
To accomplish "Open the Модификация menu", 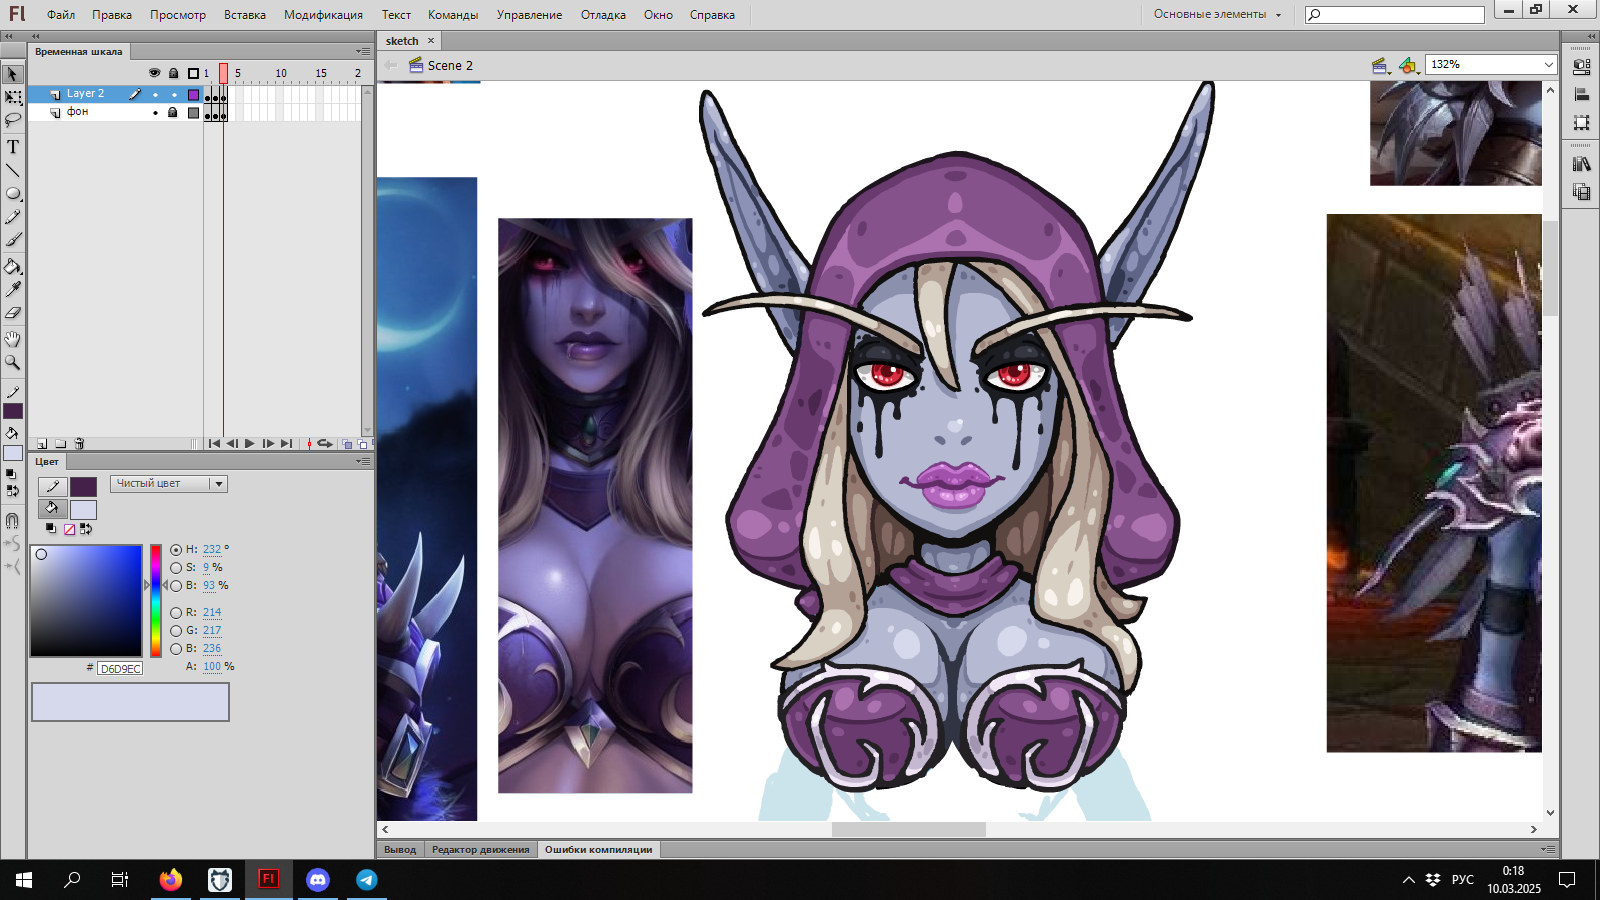I will (x=323, y=15).
